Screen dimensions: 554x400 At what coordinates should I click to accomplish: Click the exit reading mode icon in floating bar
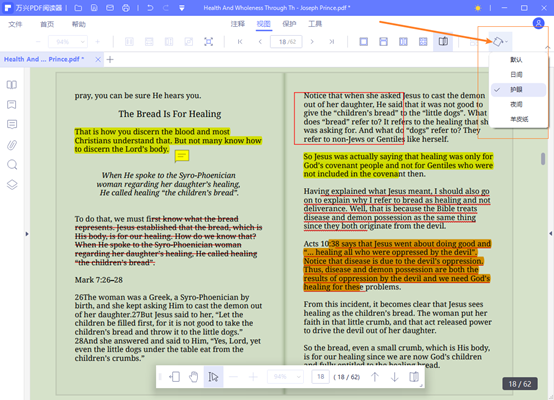pyautogui.click(x=175, y=377)
